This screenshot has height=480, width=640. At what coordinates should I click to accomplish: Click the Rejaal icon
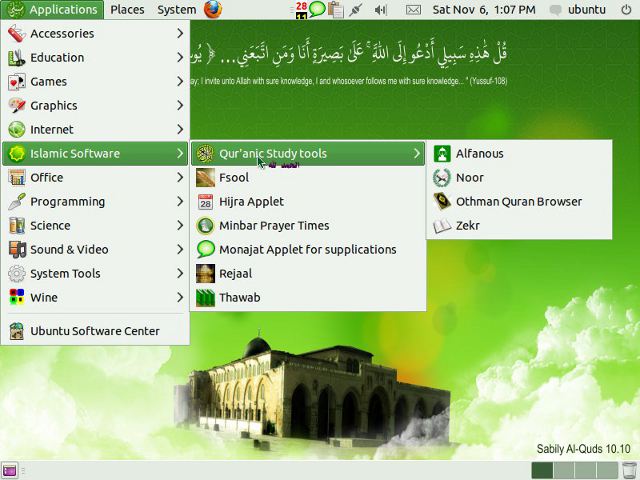point(205,273)
